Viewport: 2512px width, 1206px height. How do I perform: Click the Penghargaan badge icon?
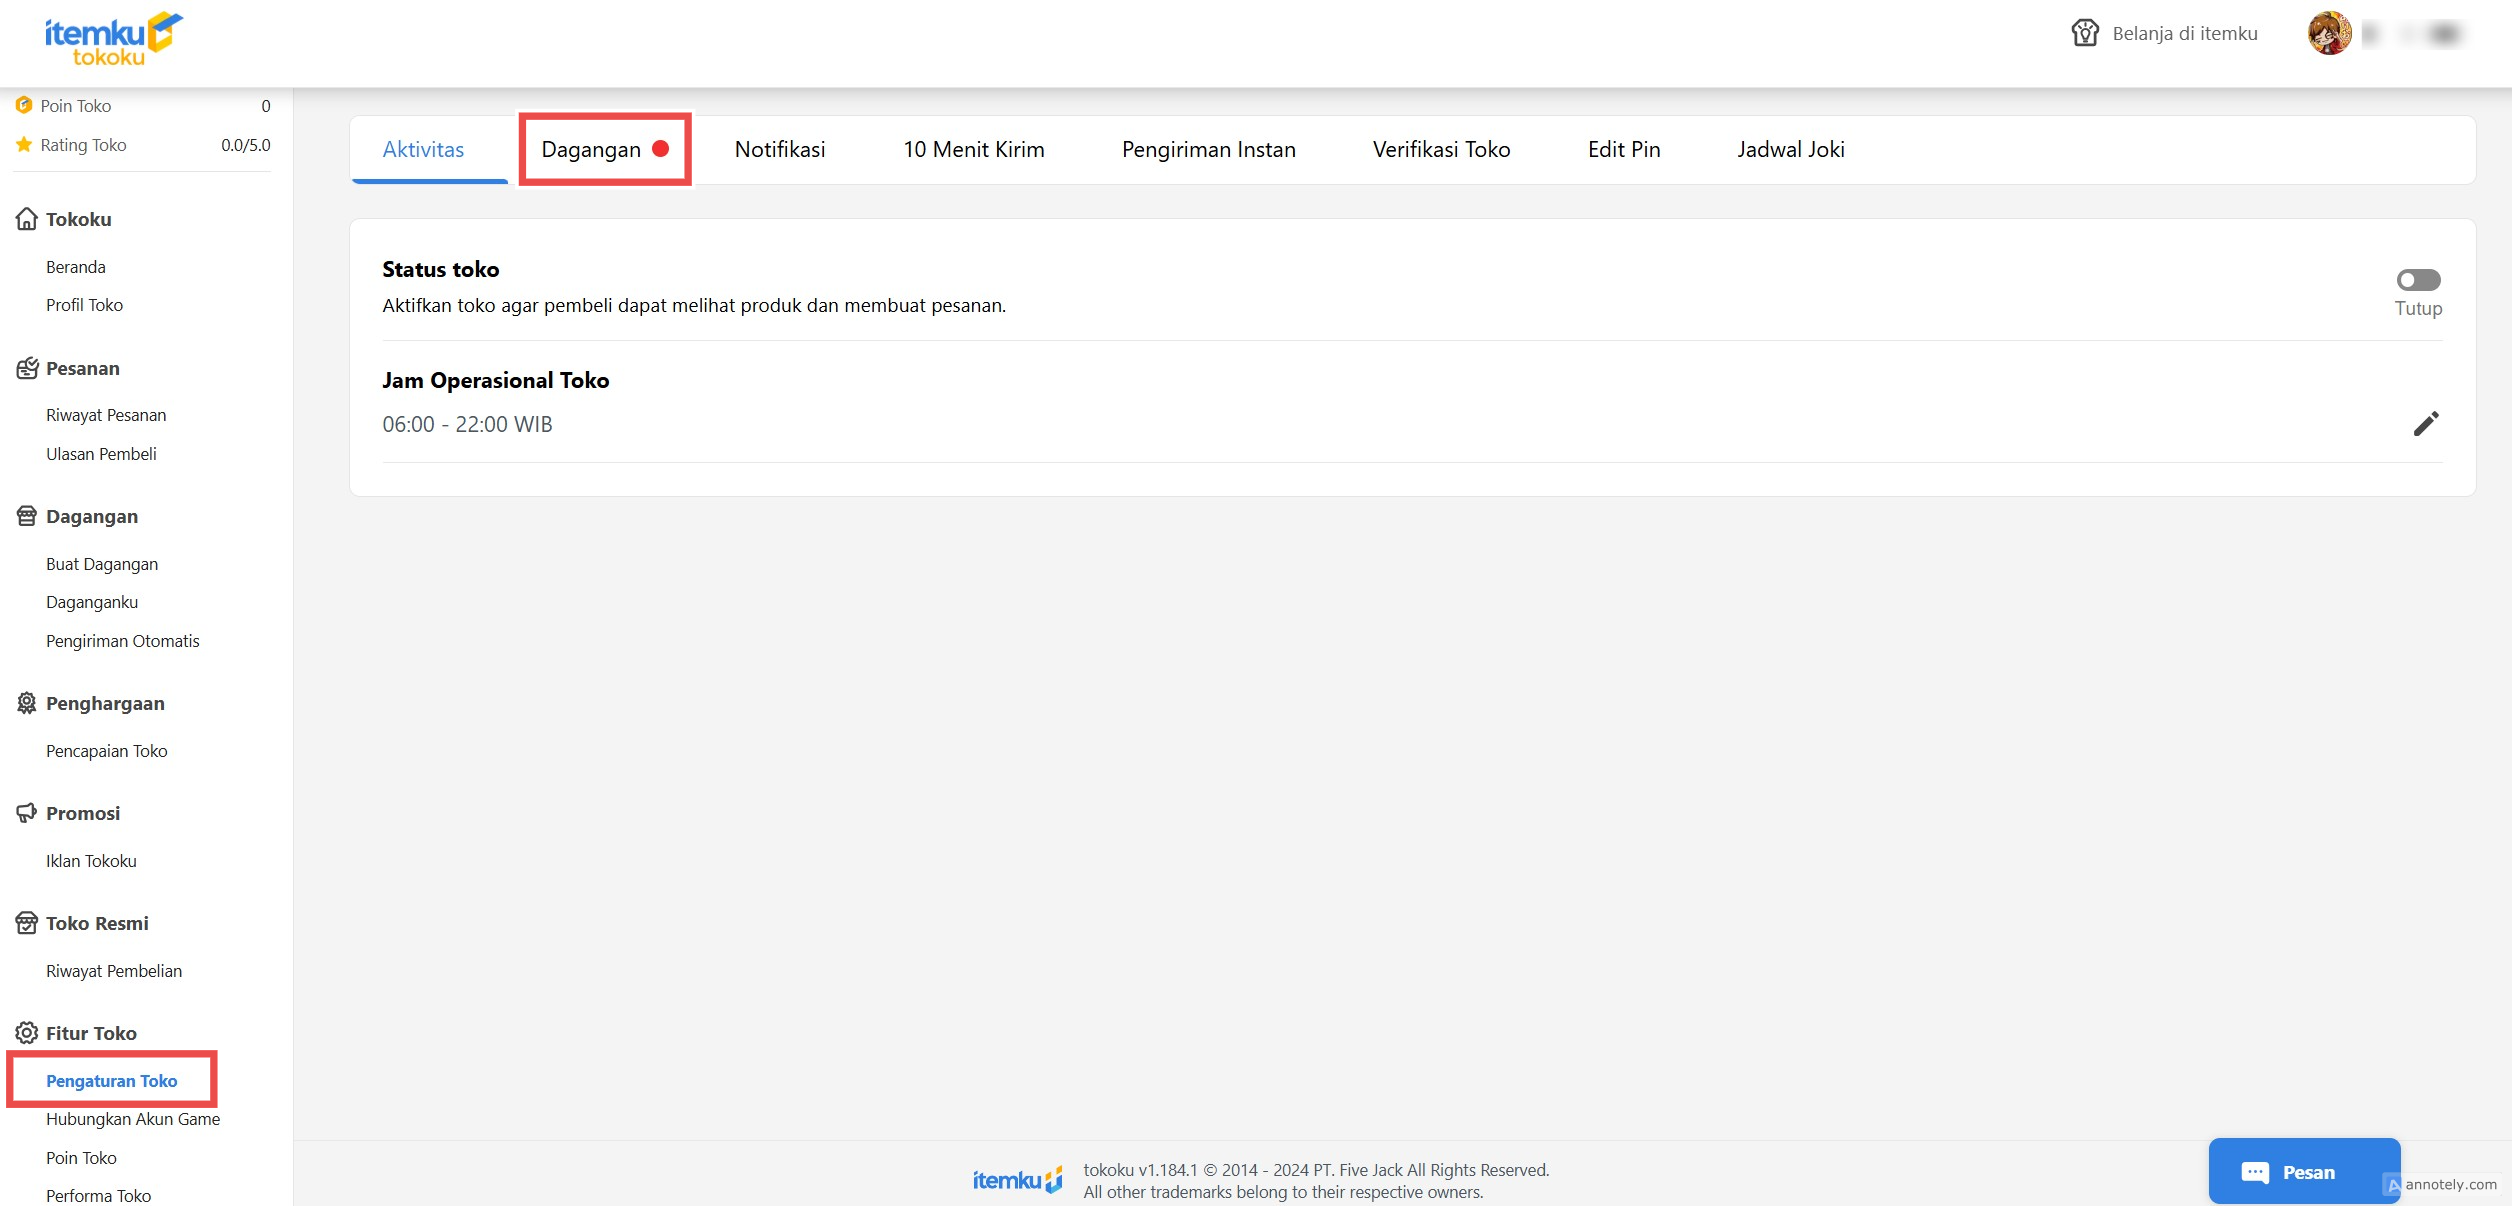tap(27, 703)
